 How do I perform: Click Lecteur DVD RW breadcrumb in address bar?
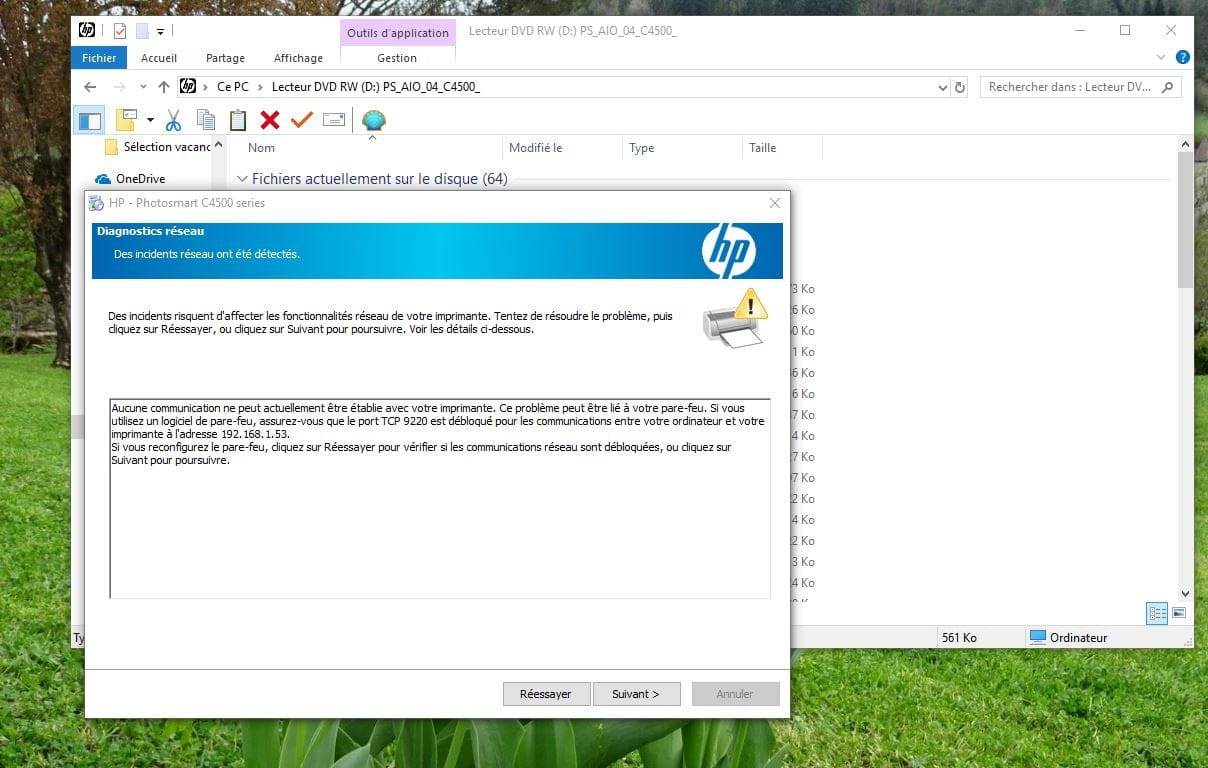point(376,87)
